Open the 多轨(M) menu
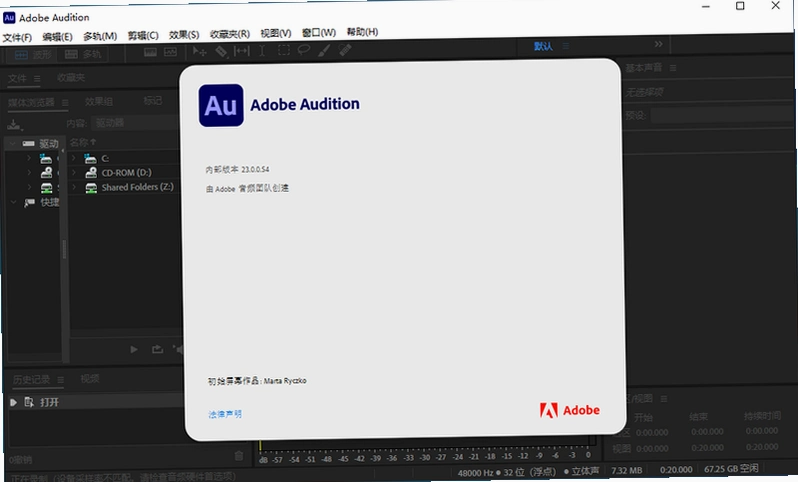This screenshot has height=482, width=798. (100, 36)
